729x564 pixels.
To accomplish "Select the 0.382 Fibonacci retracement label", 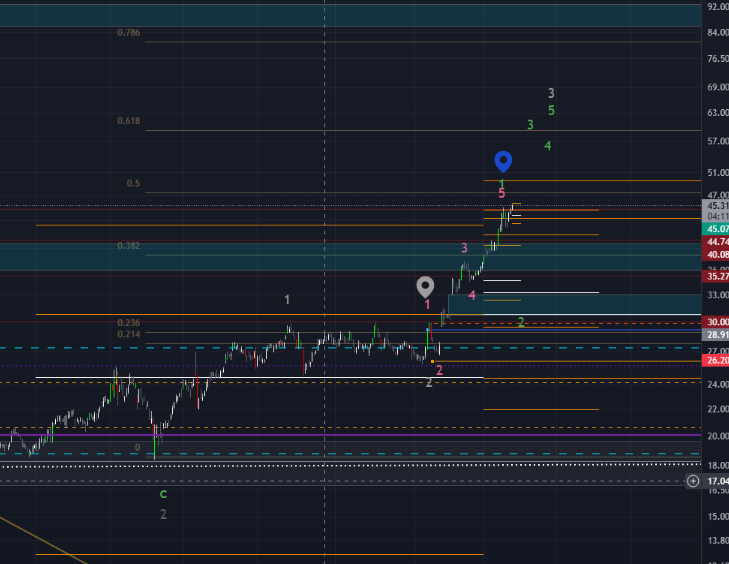I will pos(128,246).
